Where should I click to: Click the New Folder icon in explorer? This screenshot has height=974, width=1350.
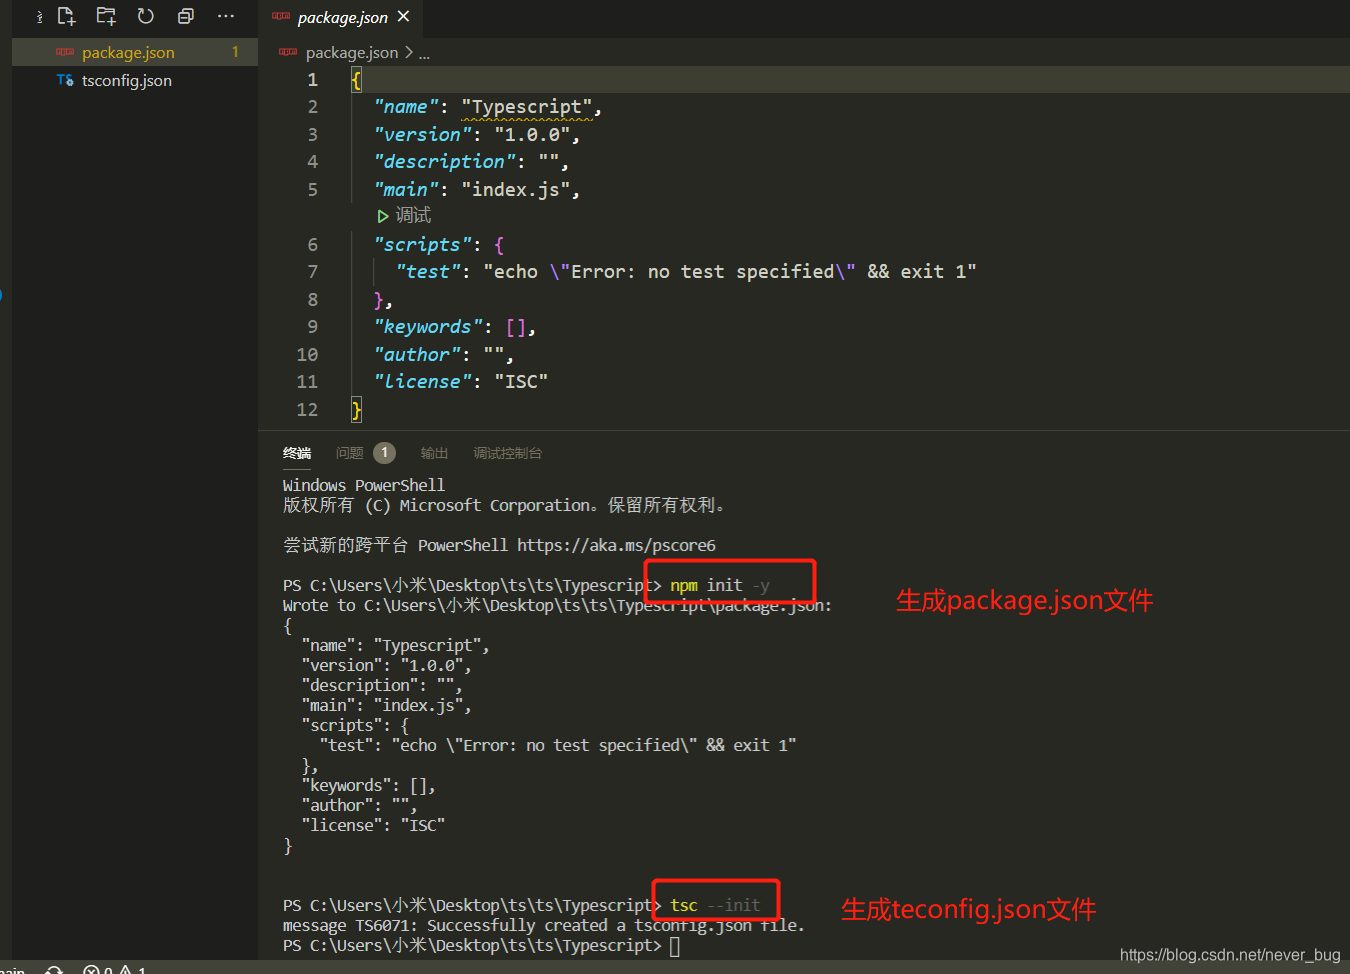tap(106, 16)
